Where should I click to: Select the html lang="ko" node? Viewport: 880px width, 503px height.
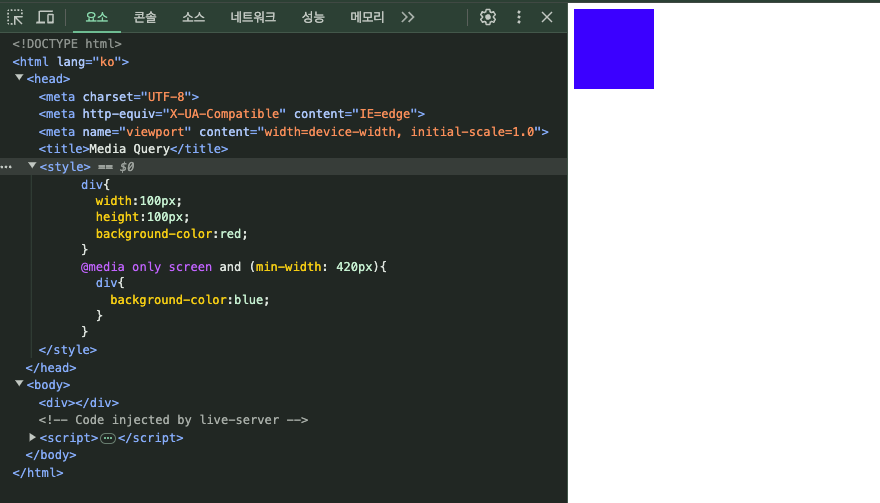pos(71,62)
